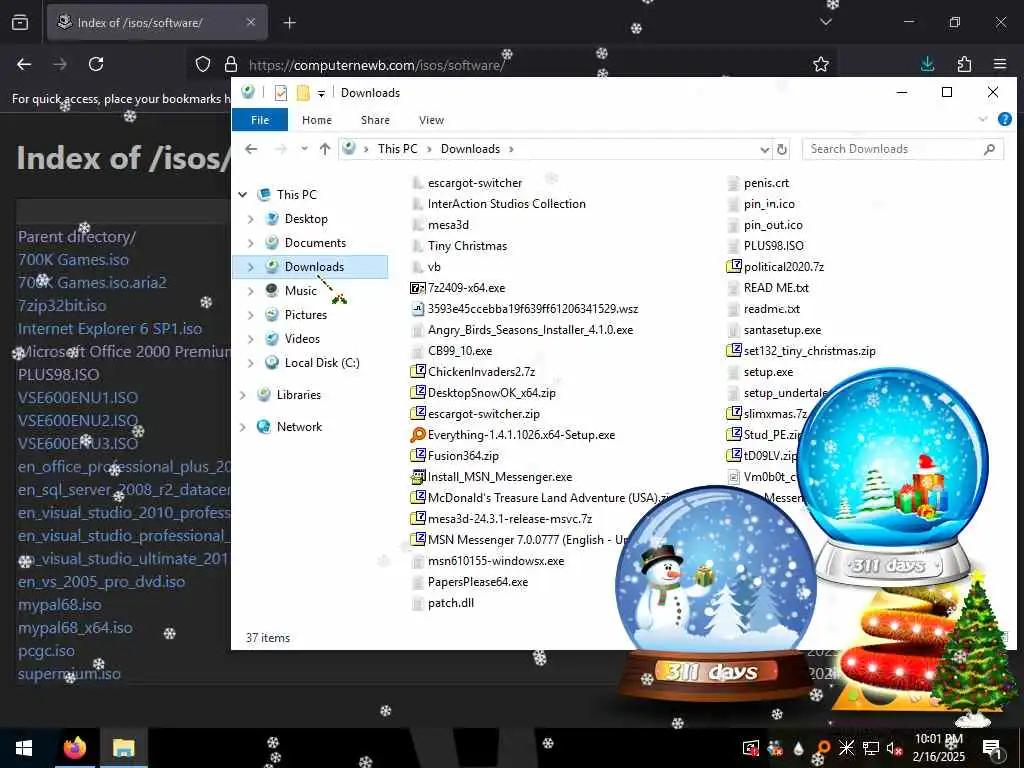
Task: Expand the Desktop tree node
Action: pyautogui.click(x=251, y=219)
